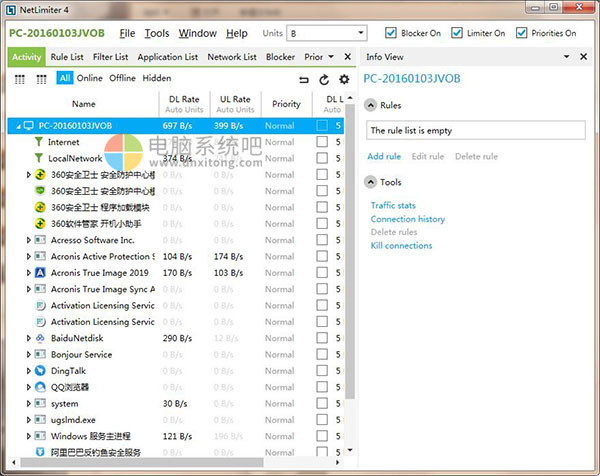Toggle the Priorities On checkbox
Screen dimensions: 600x476
522,33
